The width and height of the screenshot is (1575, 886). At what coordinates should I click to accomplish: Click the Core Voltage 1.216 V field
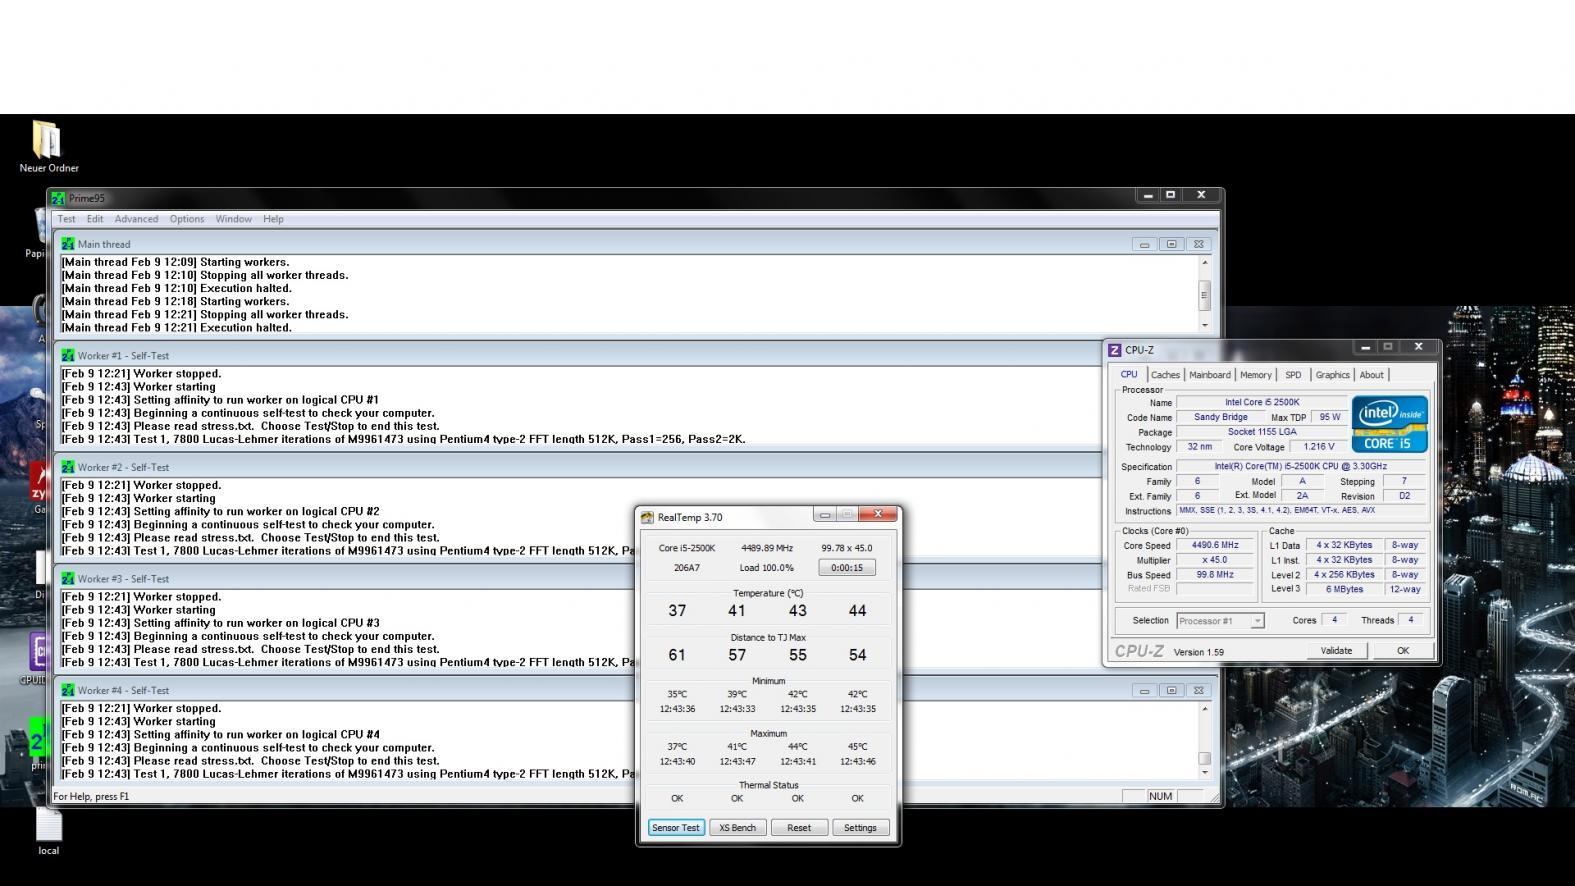pyautogui.click(x=1318, y=447)
